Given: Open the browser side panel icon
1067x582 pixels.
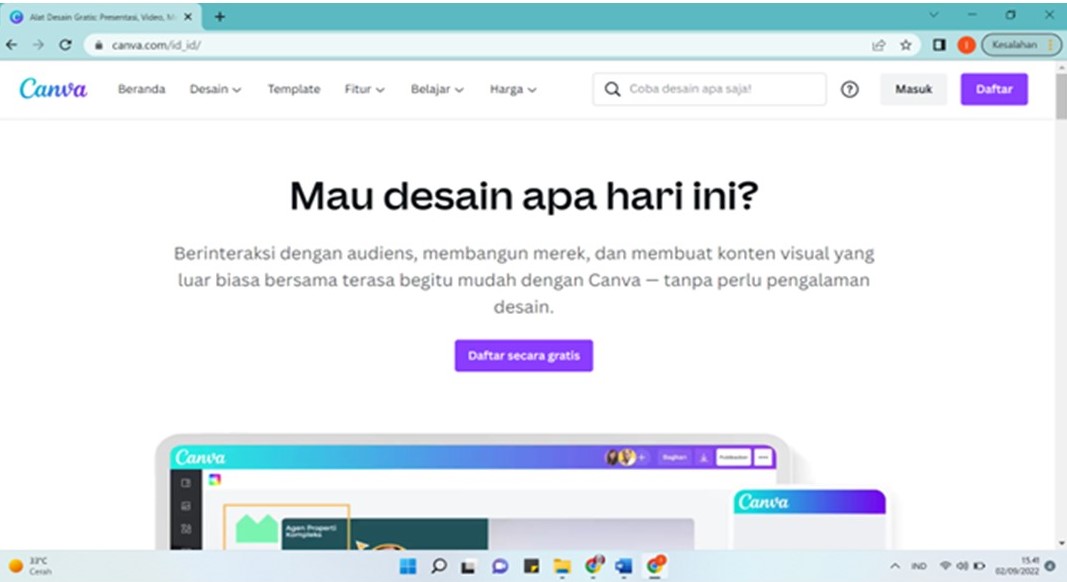Looking at the screenshot, I should (x=940, y=45).
